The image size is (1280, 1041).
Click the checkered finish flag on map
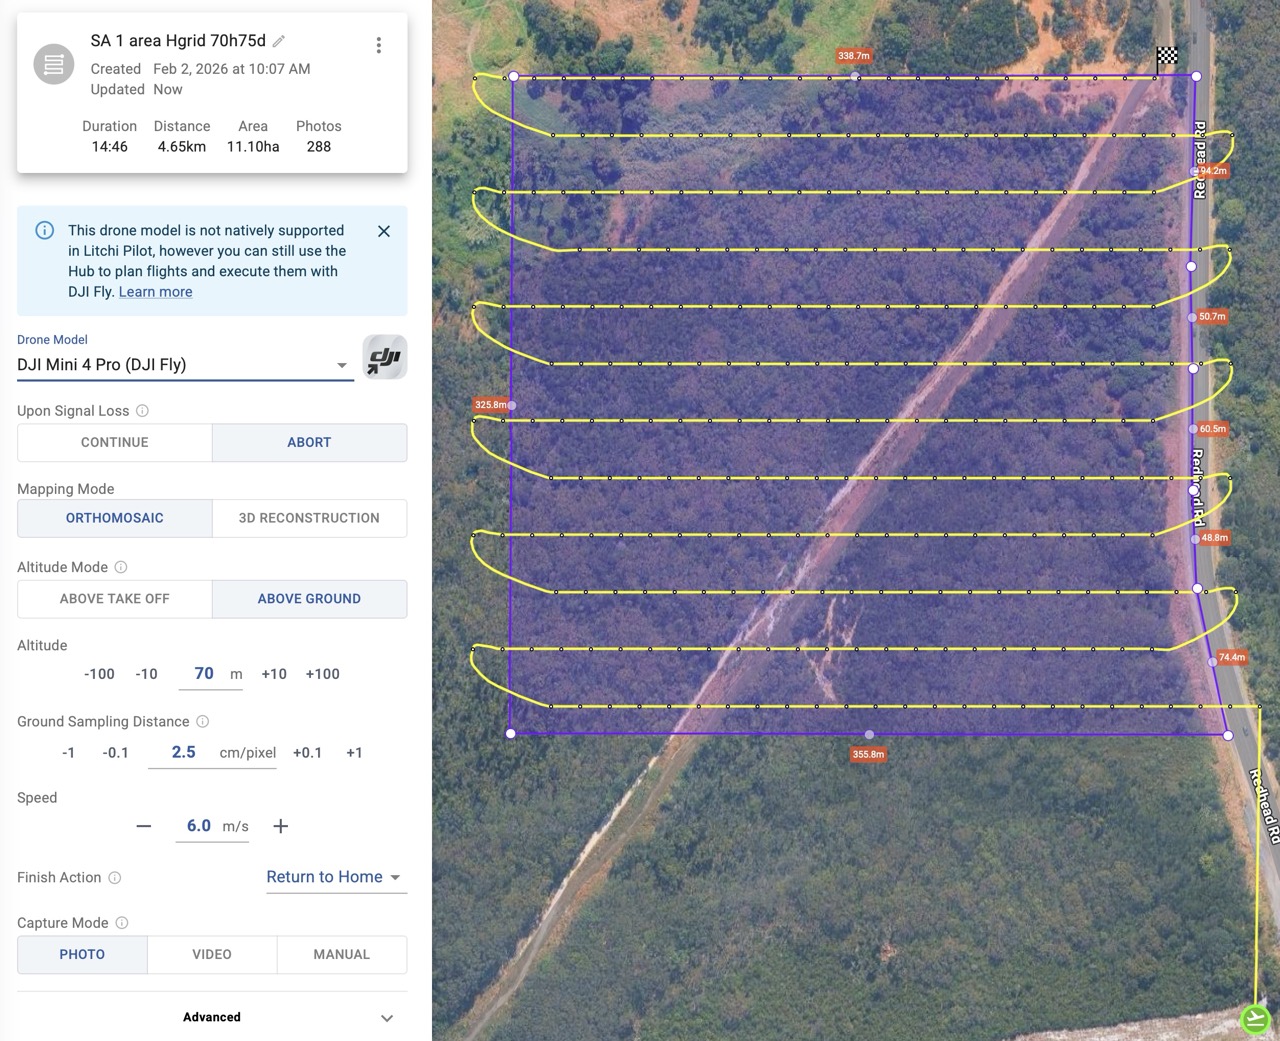[x=1167, y=57]
